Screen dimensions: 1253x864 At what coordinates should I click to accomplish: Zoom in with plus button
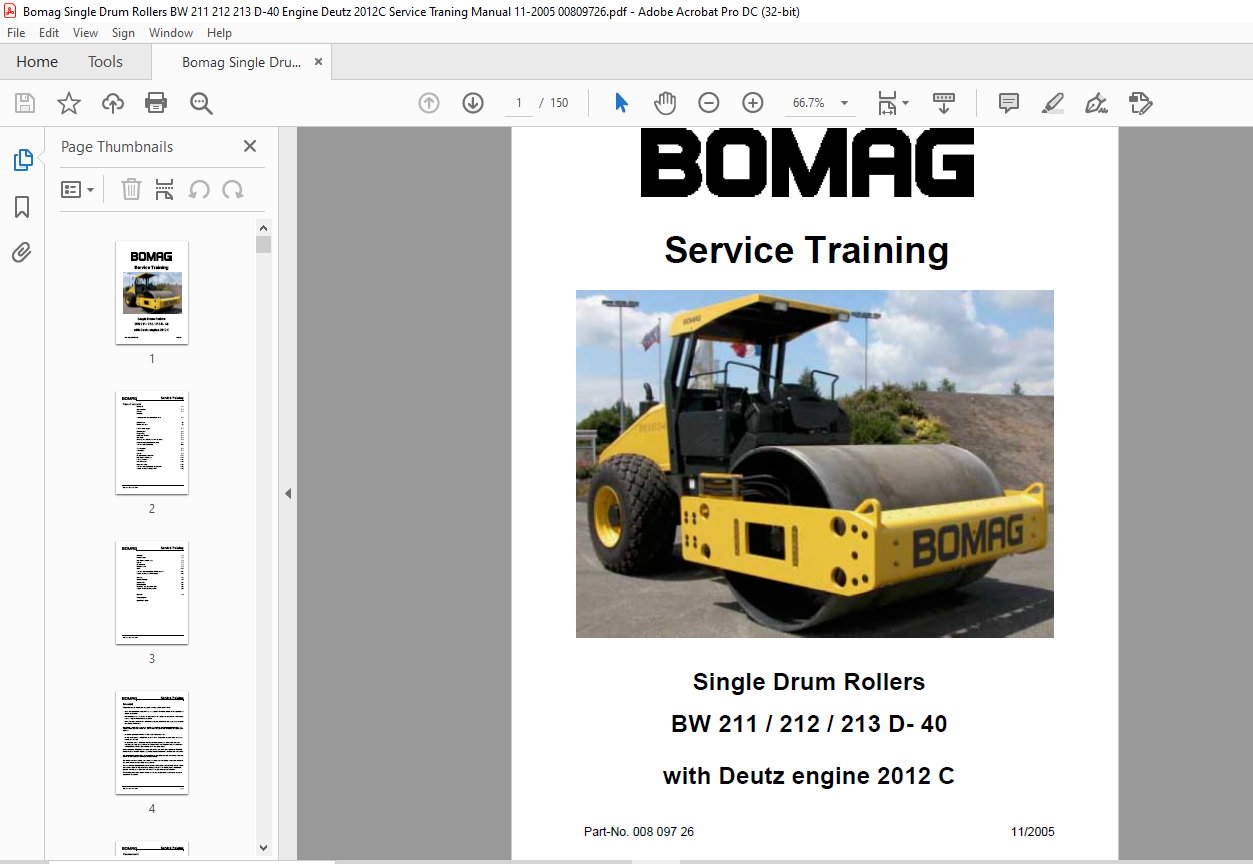coord(753,103)
